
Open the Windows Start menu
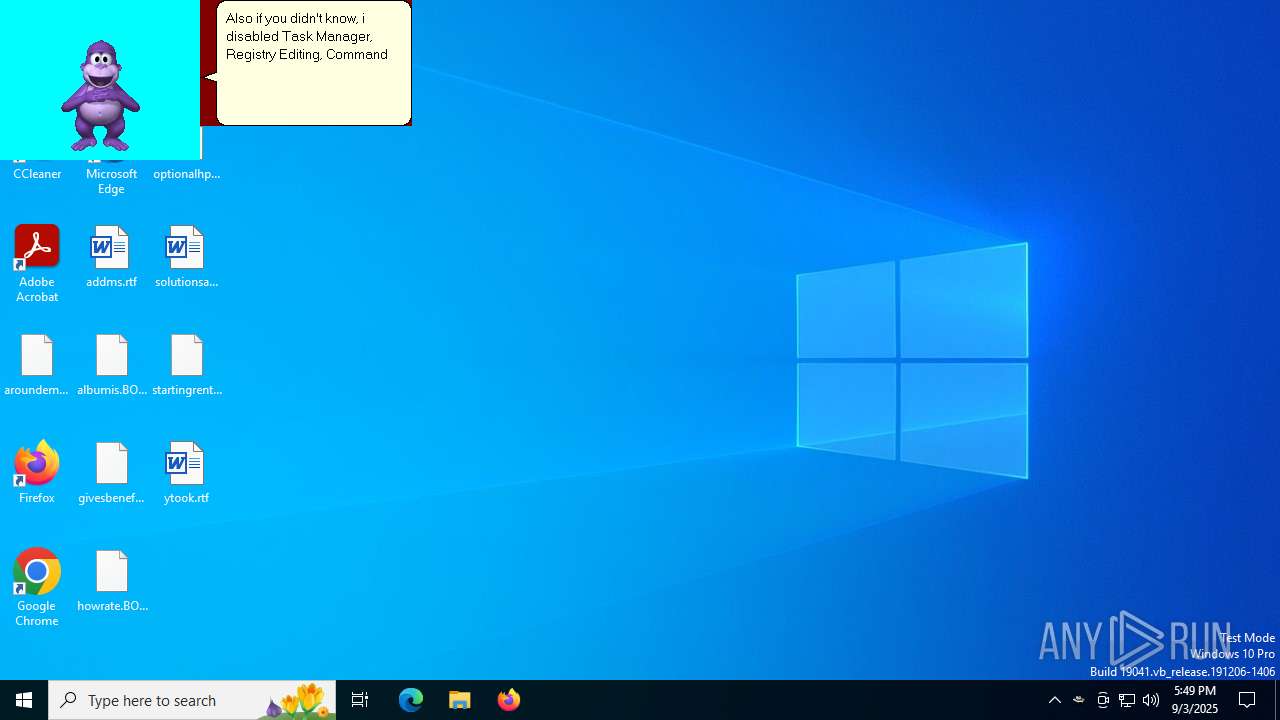point(24,700)
